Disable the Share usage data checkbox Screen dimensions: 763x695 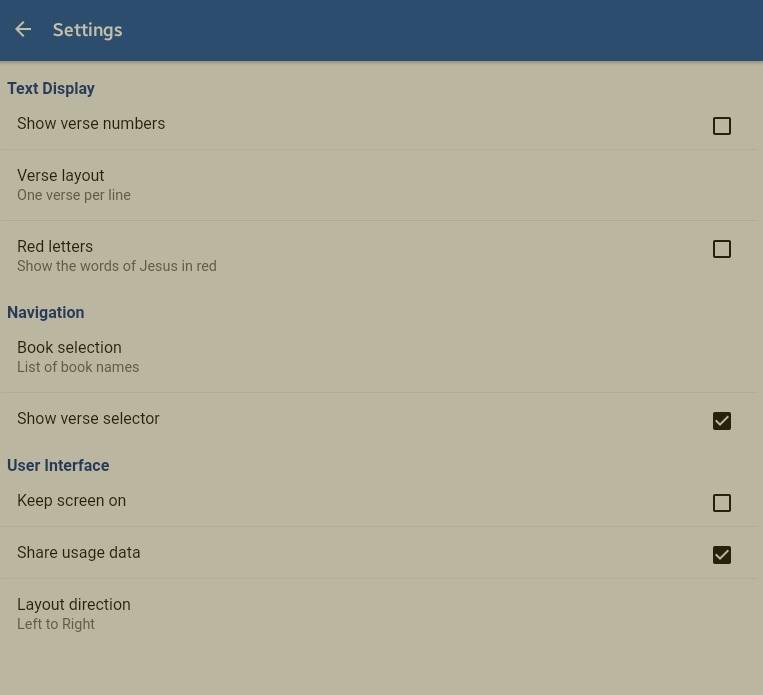click(x=721, y=555)
